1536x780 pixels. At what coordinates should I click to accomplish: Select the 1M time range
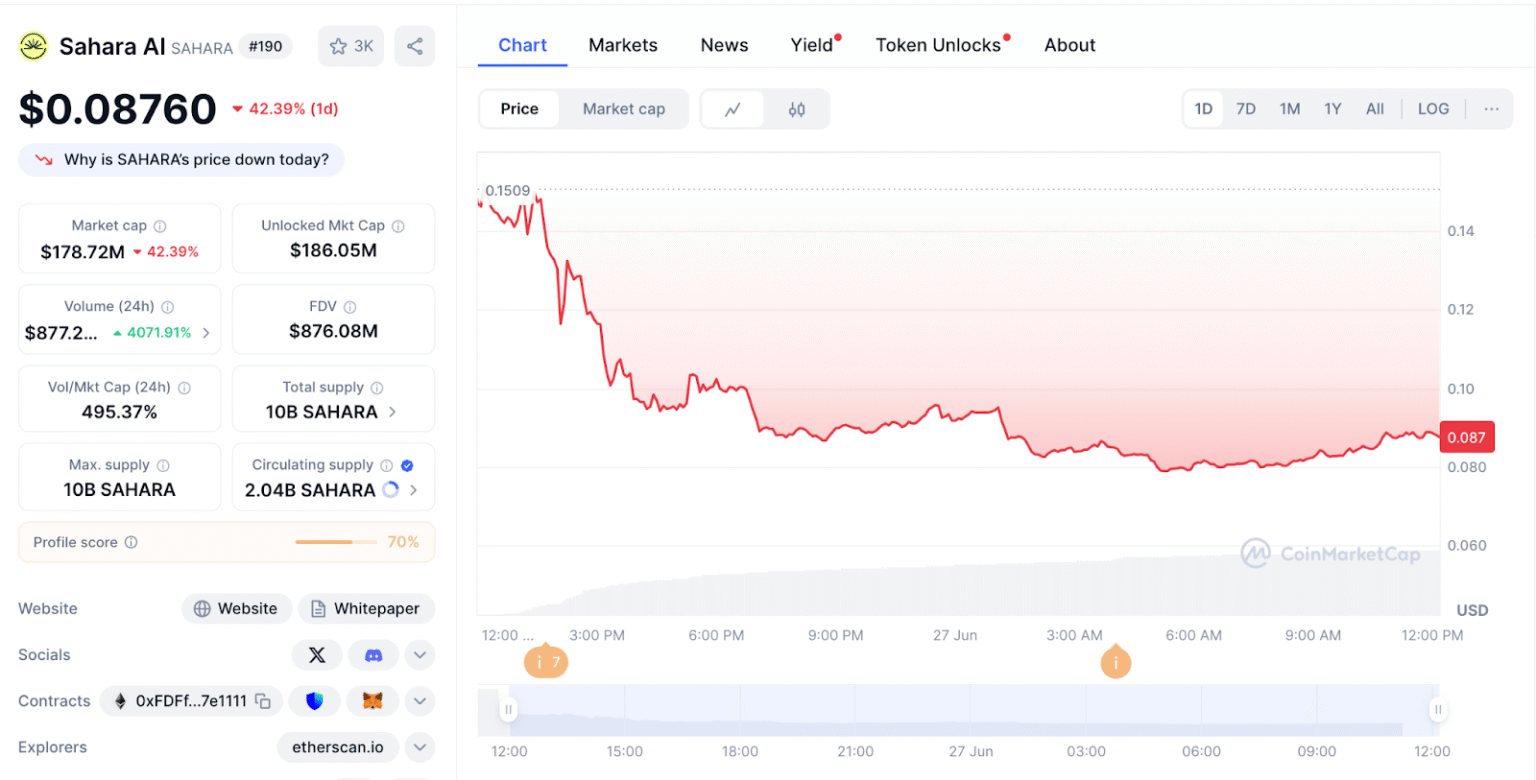tap(1290, 109)
